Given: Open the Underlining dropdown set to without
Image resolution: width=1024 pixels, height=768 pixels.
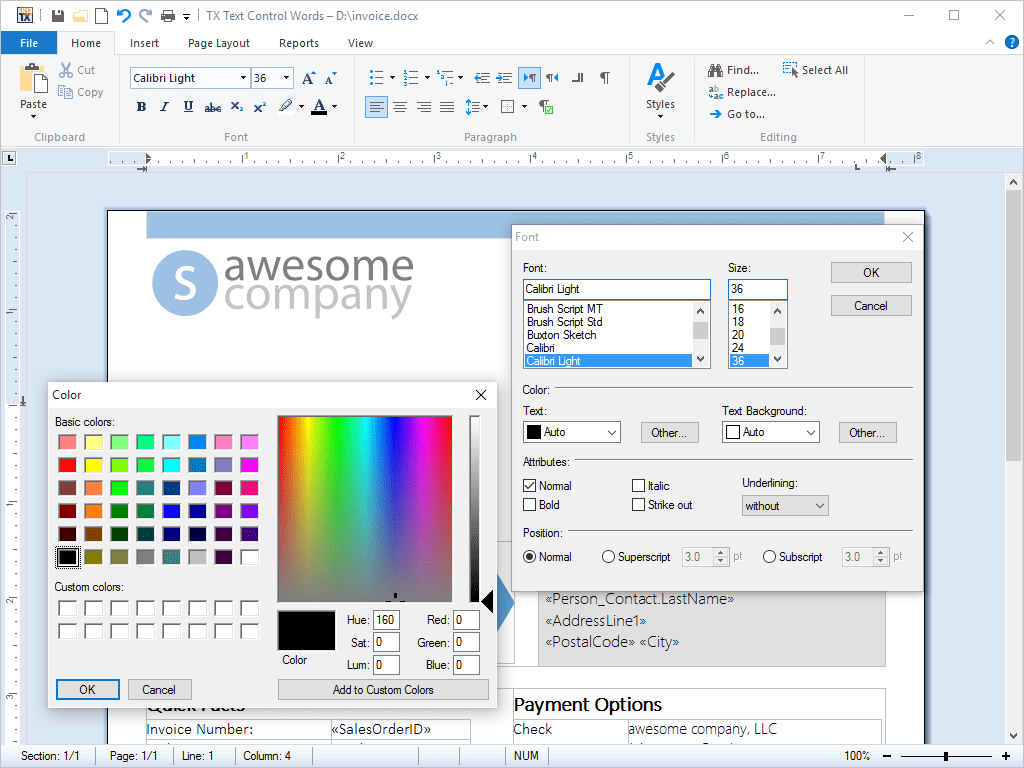Looking at the screenshot, I should [784, 506].
